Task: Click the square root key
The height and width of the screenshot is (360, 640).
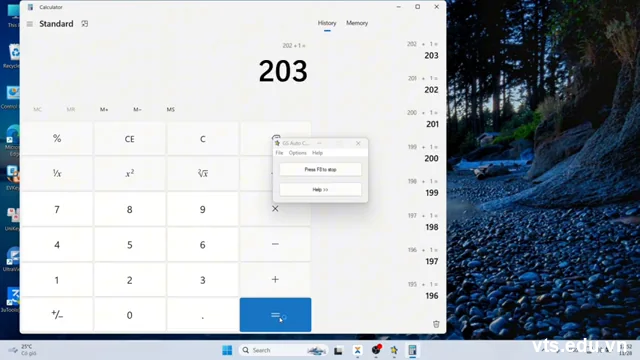Action: (202, 174)
